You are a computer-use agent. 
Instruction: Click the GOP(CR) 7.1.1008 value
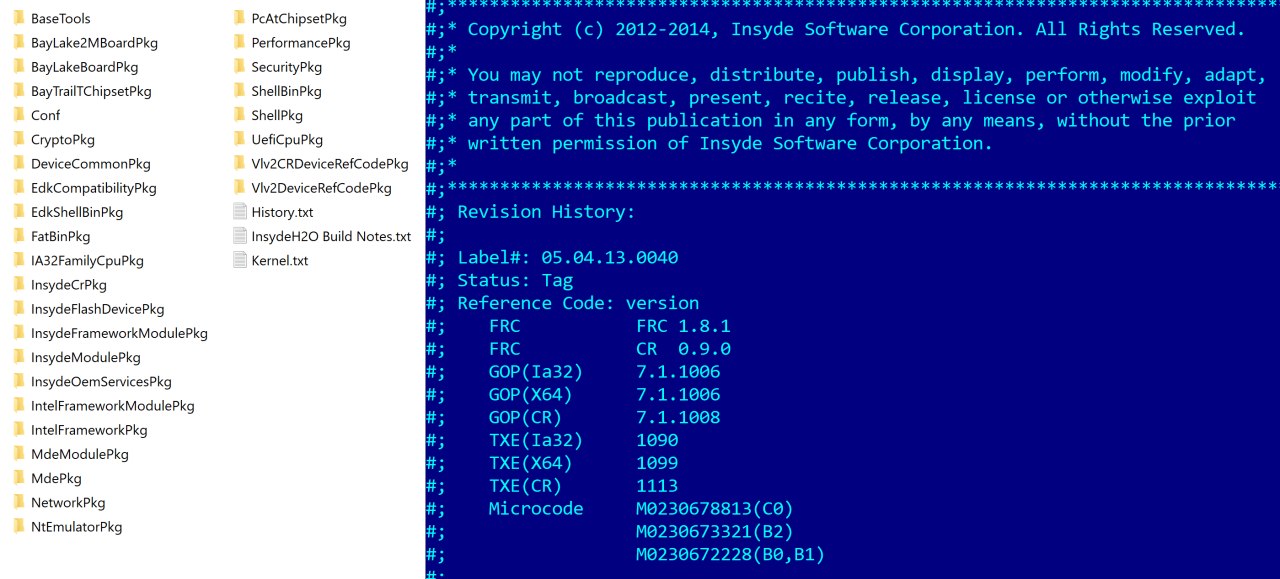(x=678, y=417)
